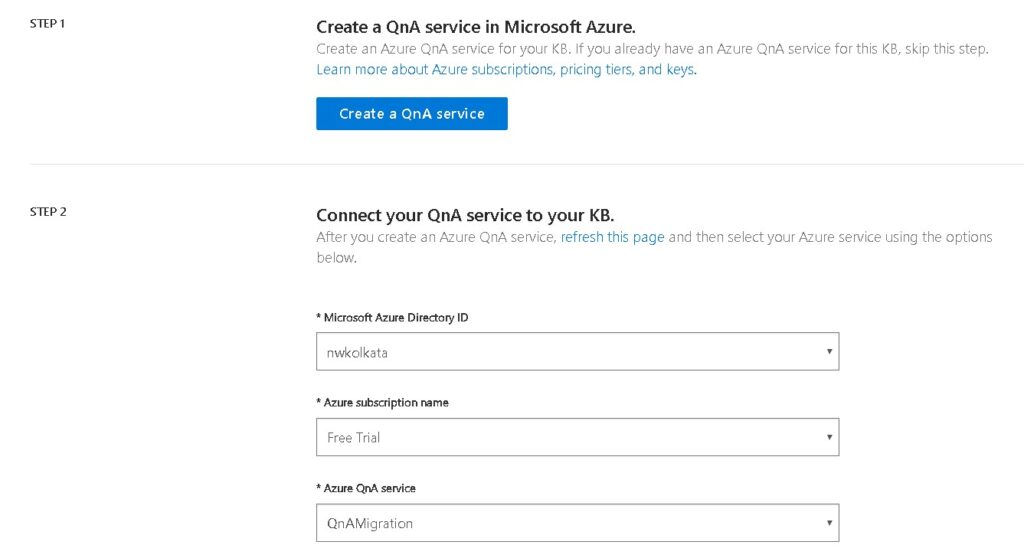Image resolution: width=1024 pixels, height=558 pixels.
Task: Click the arrow on the nwkolkata dropdown
Action: pyautogui.click(x=829, y=352)
